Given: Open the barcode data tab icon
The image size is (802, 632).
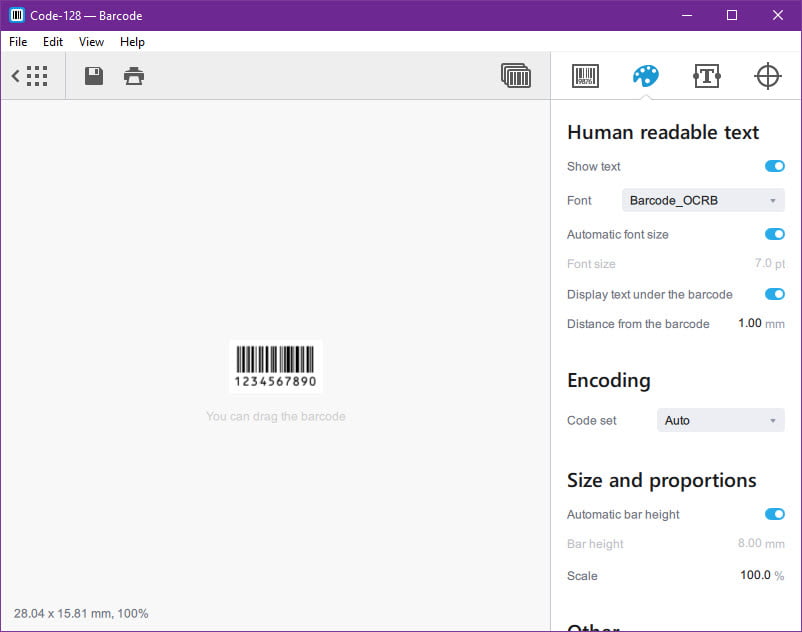Looking at the screenshot, I should coord(585,76).
